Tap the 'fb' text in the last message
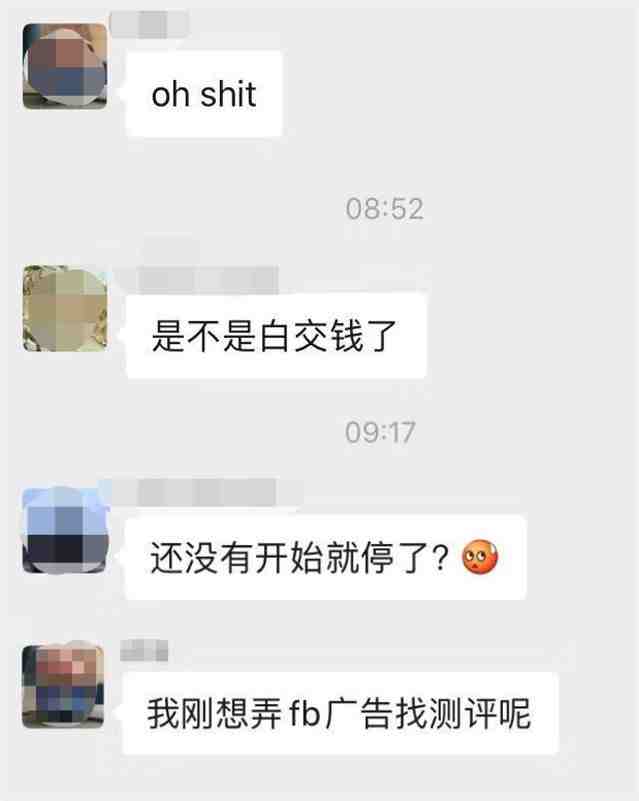Screen dimensions: 639x801 point(305,713)
